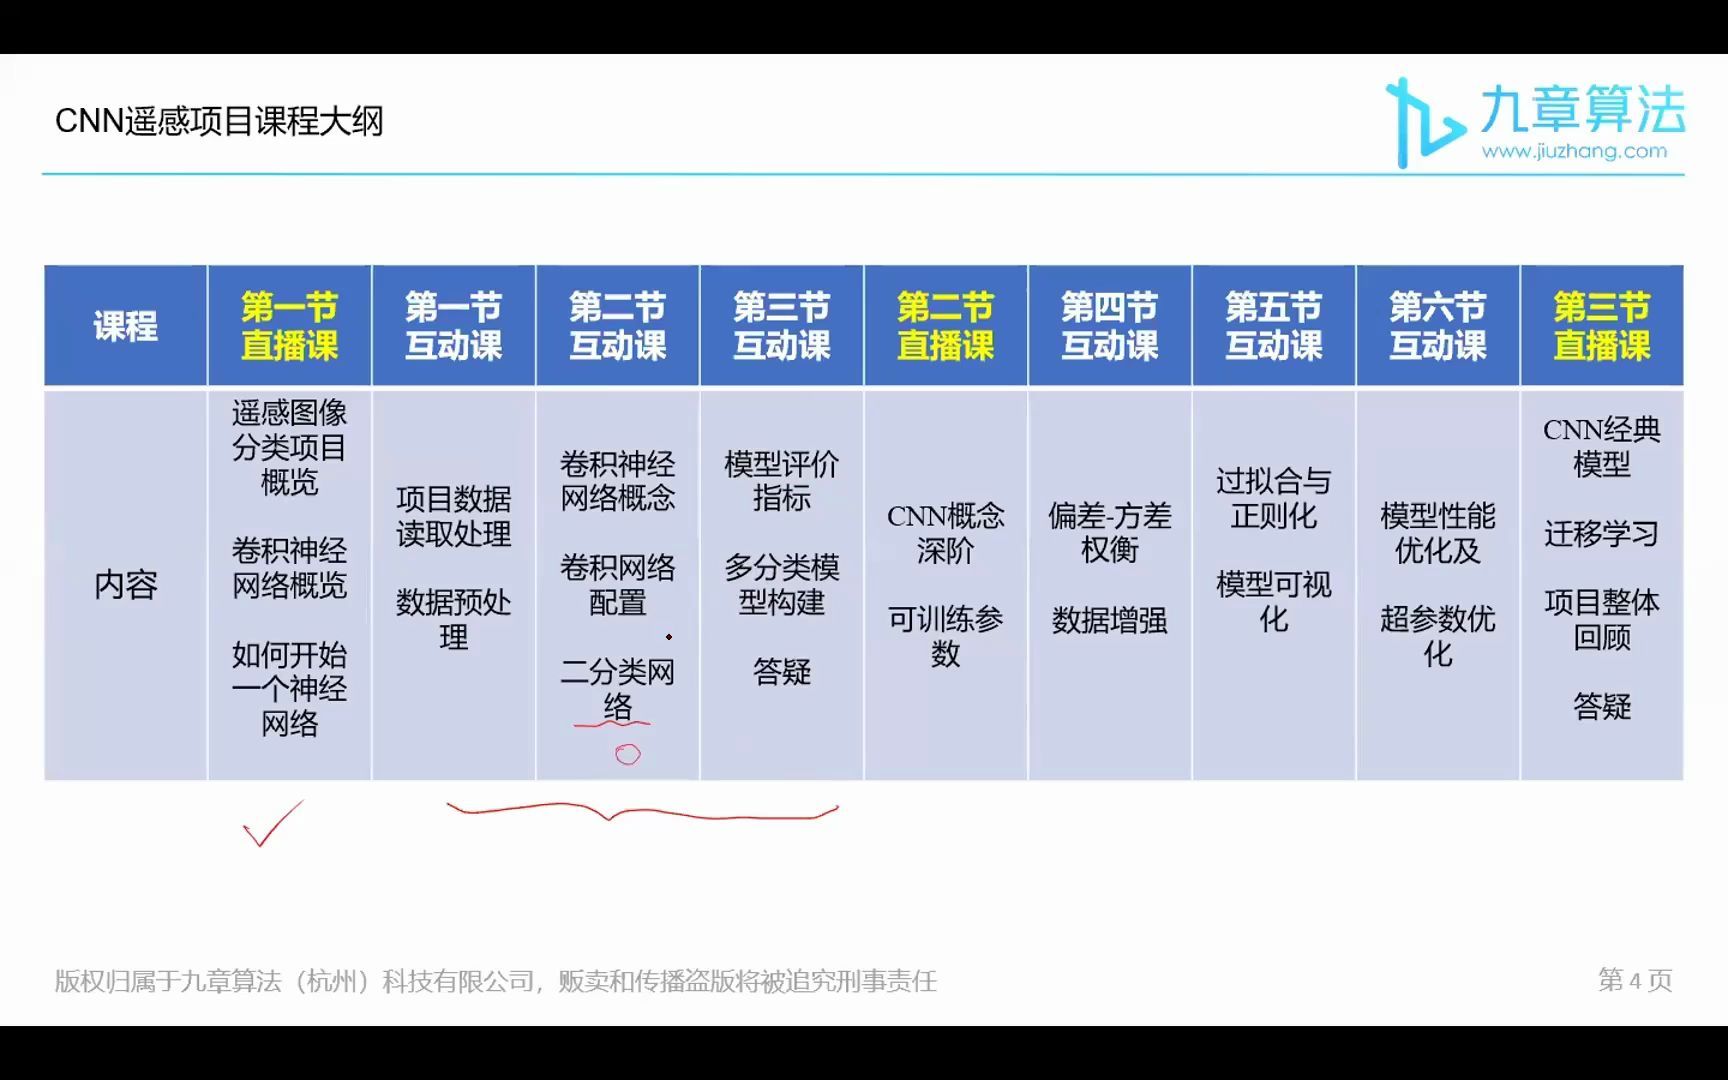
Task: Click the text 卷积神经网络概念
Action: pyautogui.click(x=617, y=481)
